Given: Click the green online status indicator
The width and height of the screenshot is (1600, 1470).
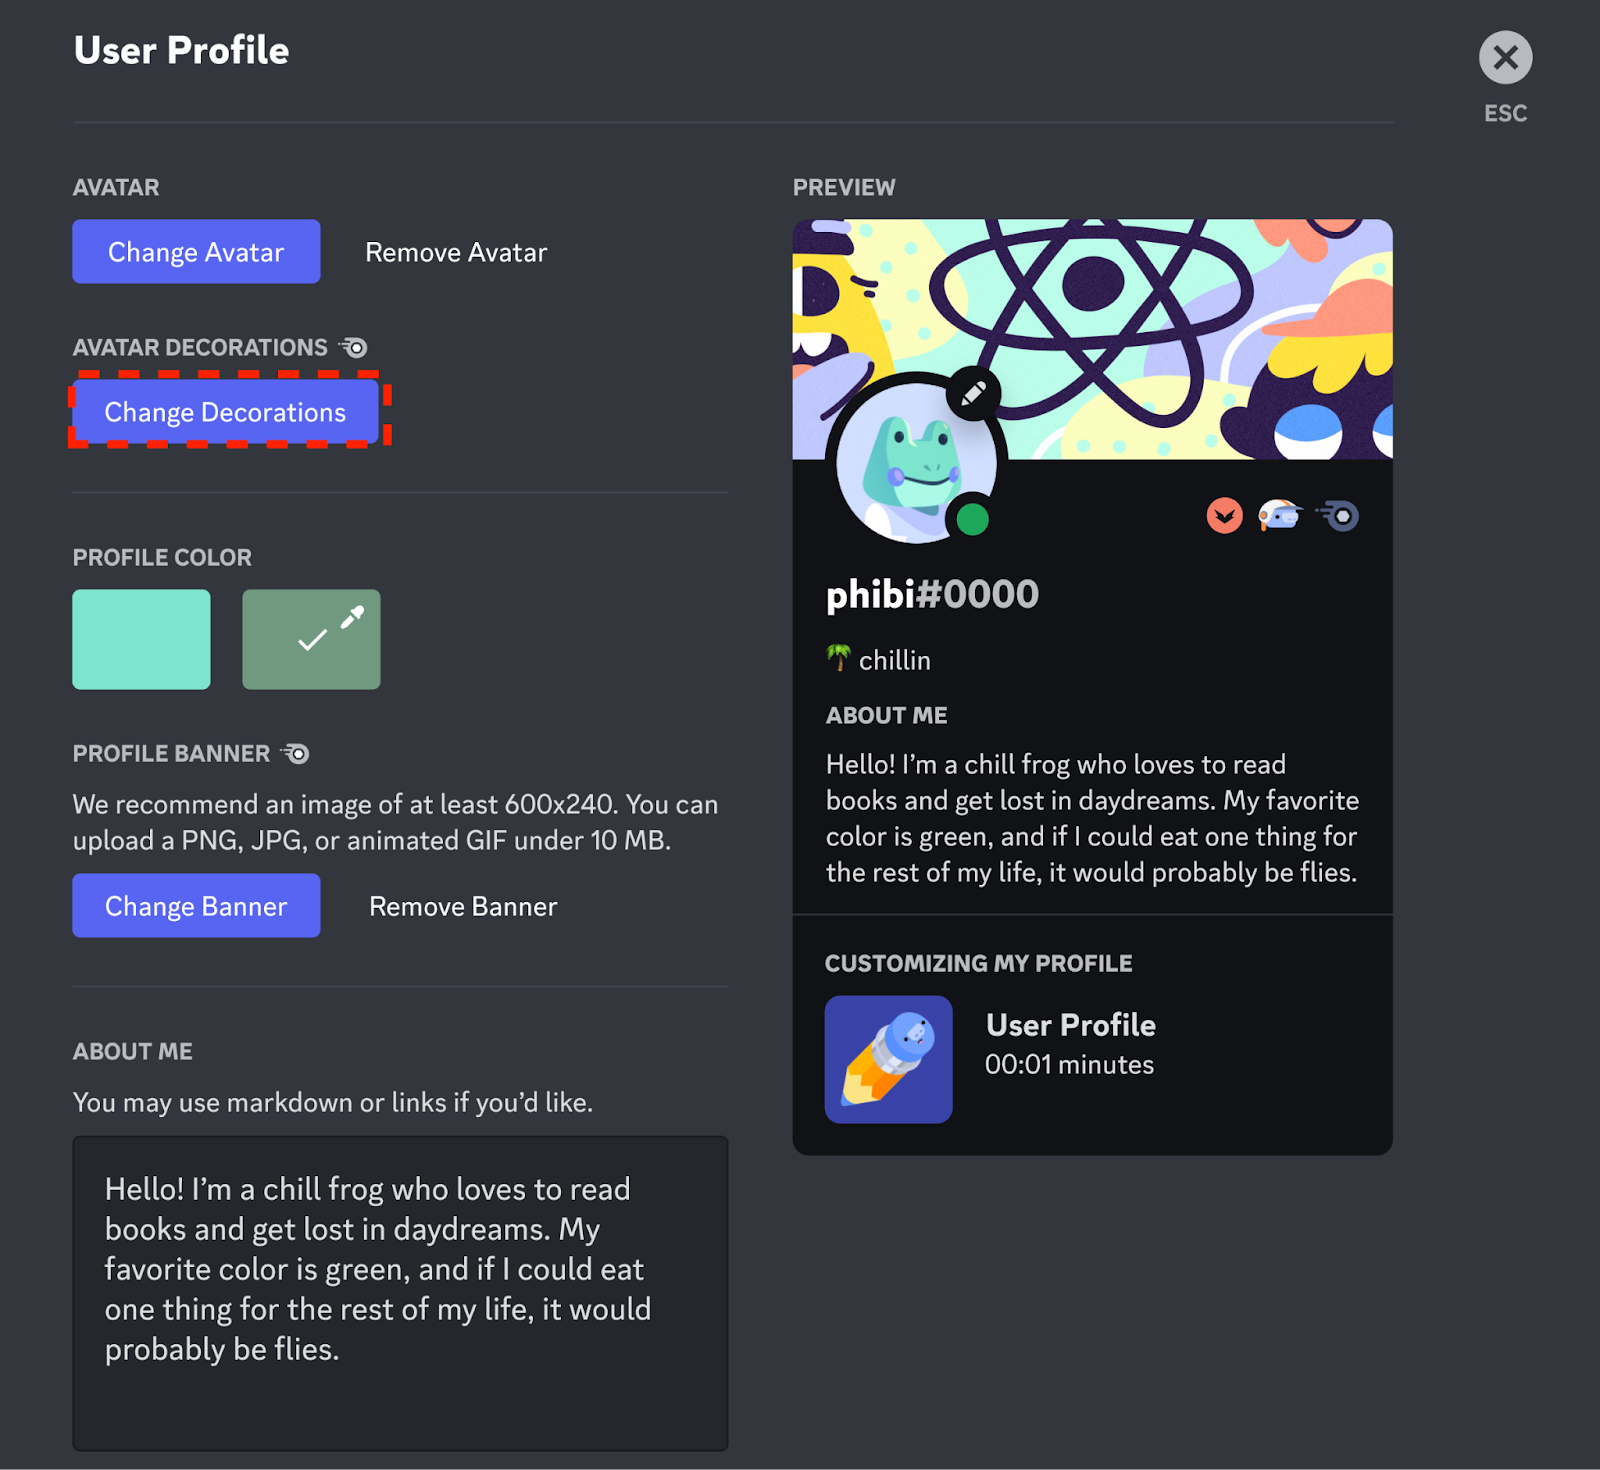Looking at the screenshot, I should click(972, 519).
